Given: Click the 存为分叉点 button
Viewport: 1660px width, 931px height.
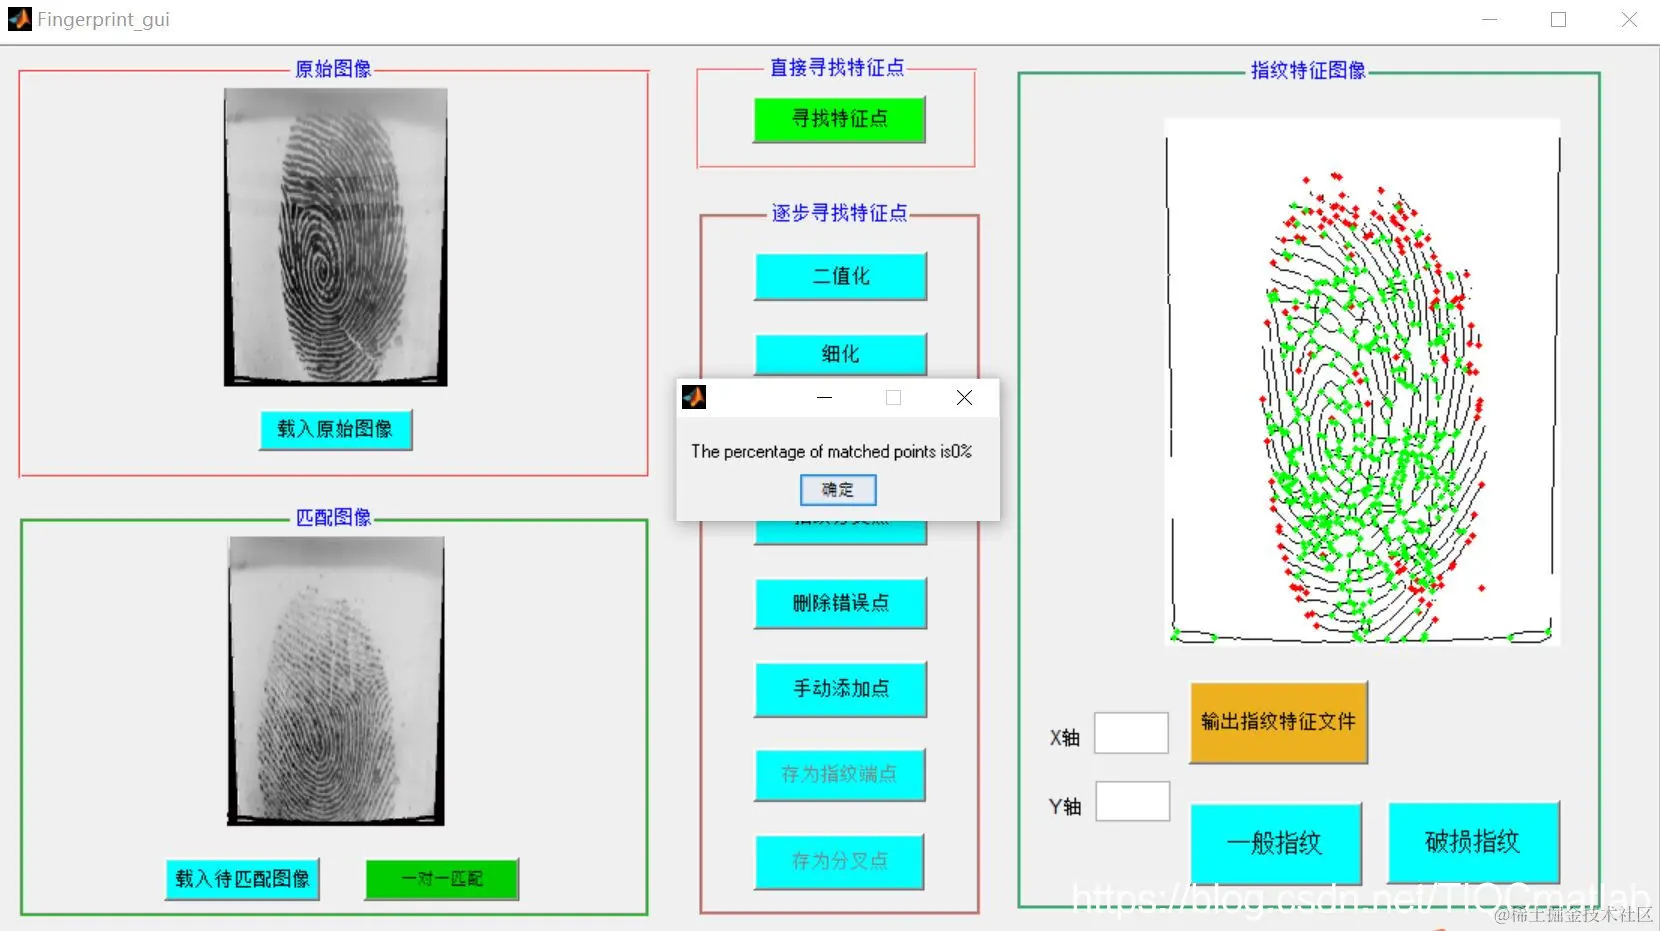Looking at the screenshot, I should 839,861.
